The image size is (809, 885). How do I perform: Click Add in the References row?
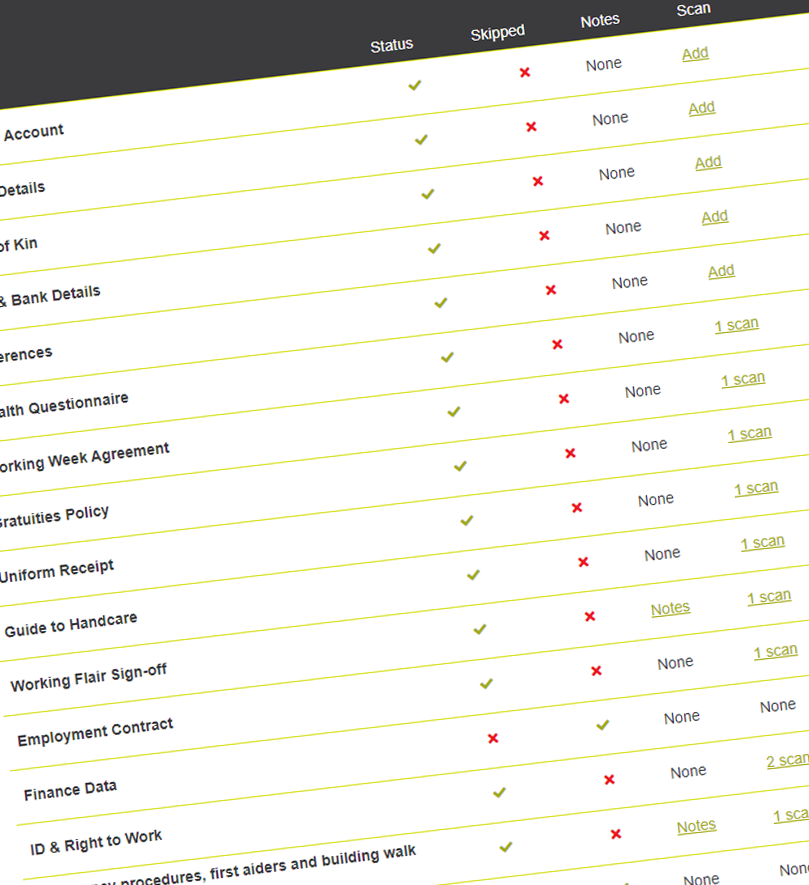coord(721,271)
